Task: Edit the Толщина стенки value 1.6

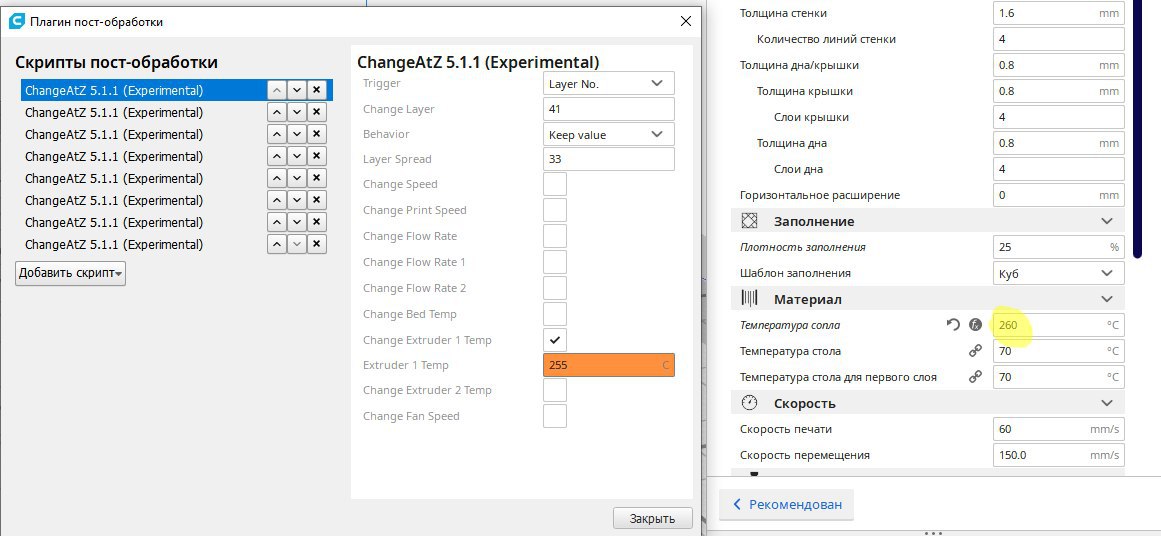Action: click(1058, 13)
